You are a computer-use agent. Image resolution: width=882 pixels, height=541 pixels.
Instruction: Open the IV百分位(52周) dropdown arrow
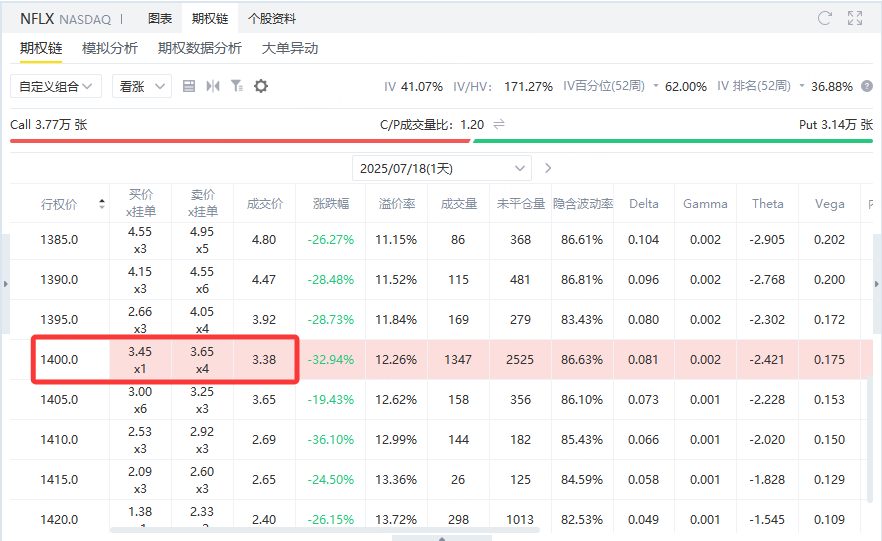coord(656,86)
